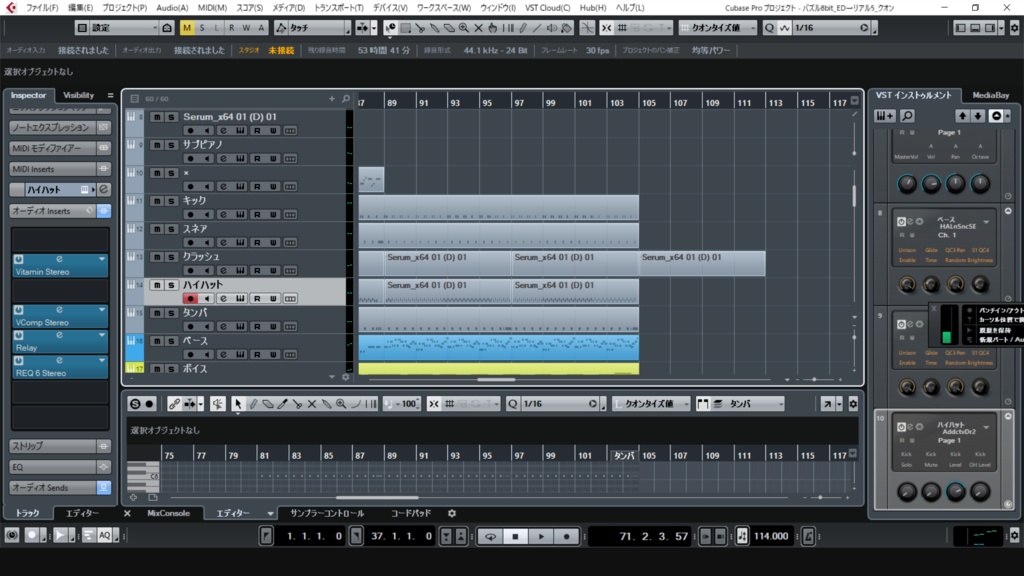1024x576 pixels.
Task: Select the Mute tool in main toolbar
Action: tap(478, 28)
